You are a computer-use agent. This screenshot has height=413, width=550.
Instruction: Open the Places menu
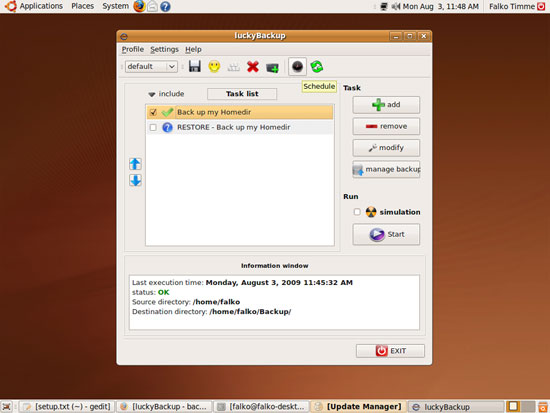coord(82,6)
